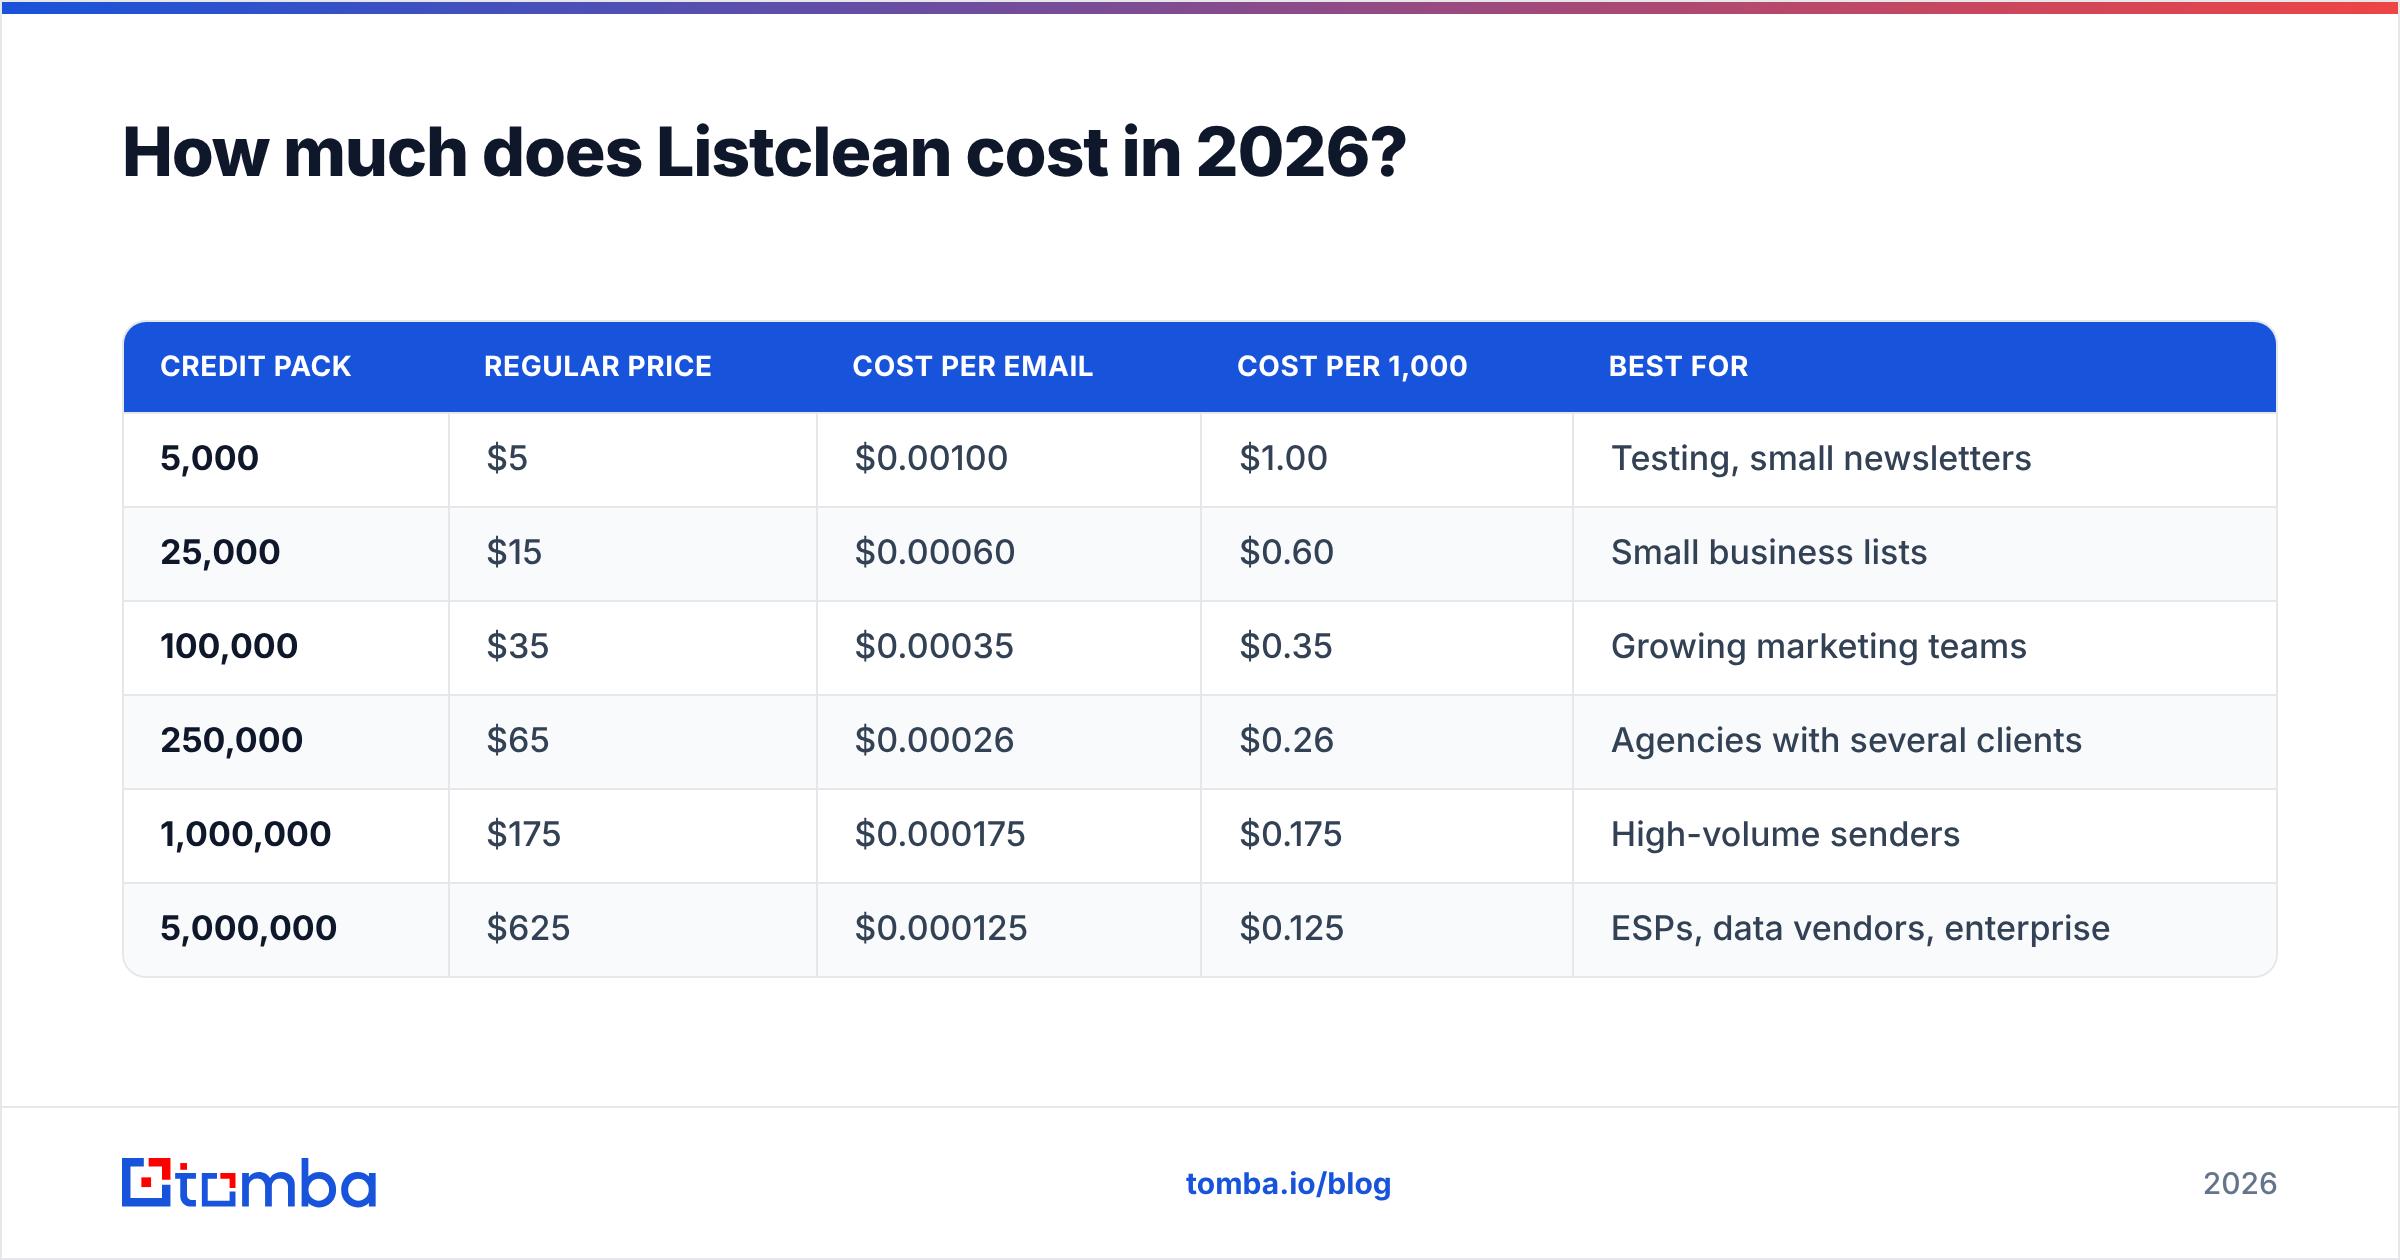Click the $175 regular price
Viewport: 2400px width, 1260px height.
(x=524, y=834)
